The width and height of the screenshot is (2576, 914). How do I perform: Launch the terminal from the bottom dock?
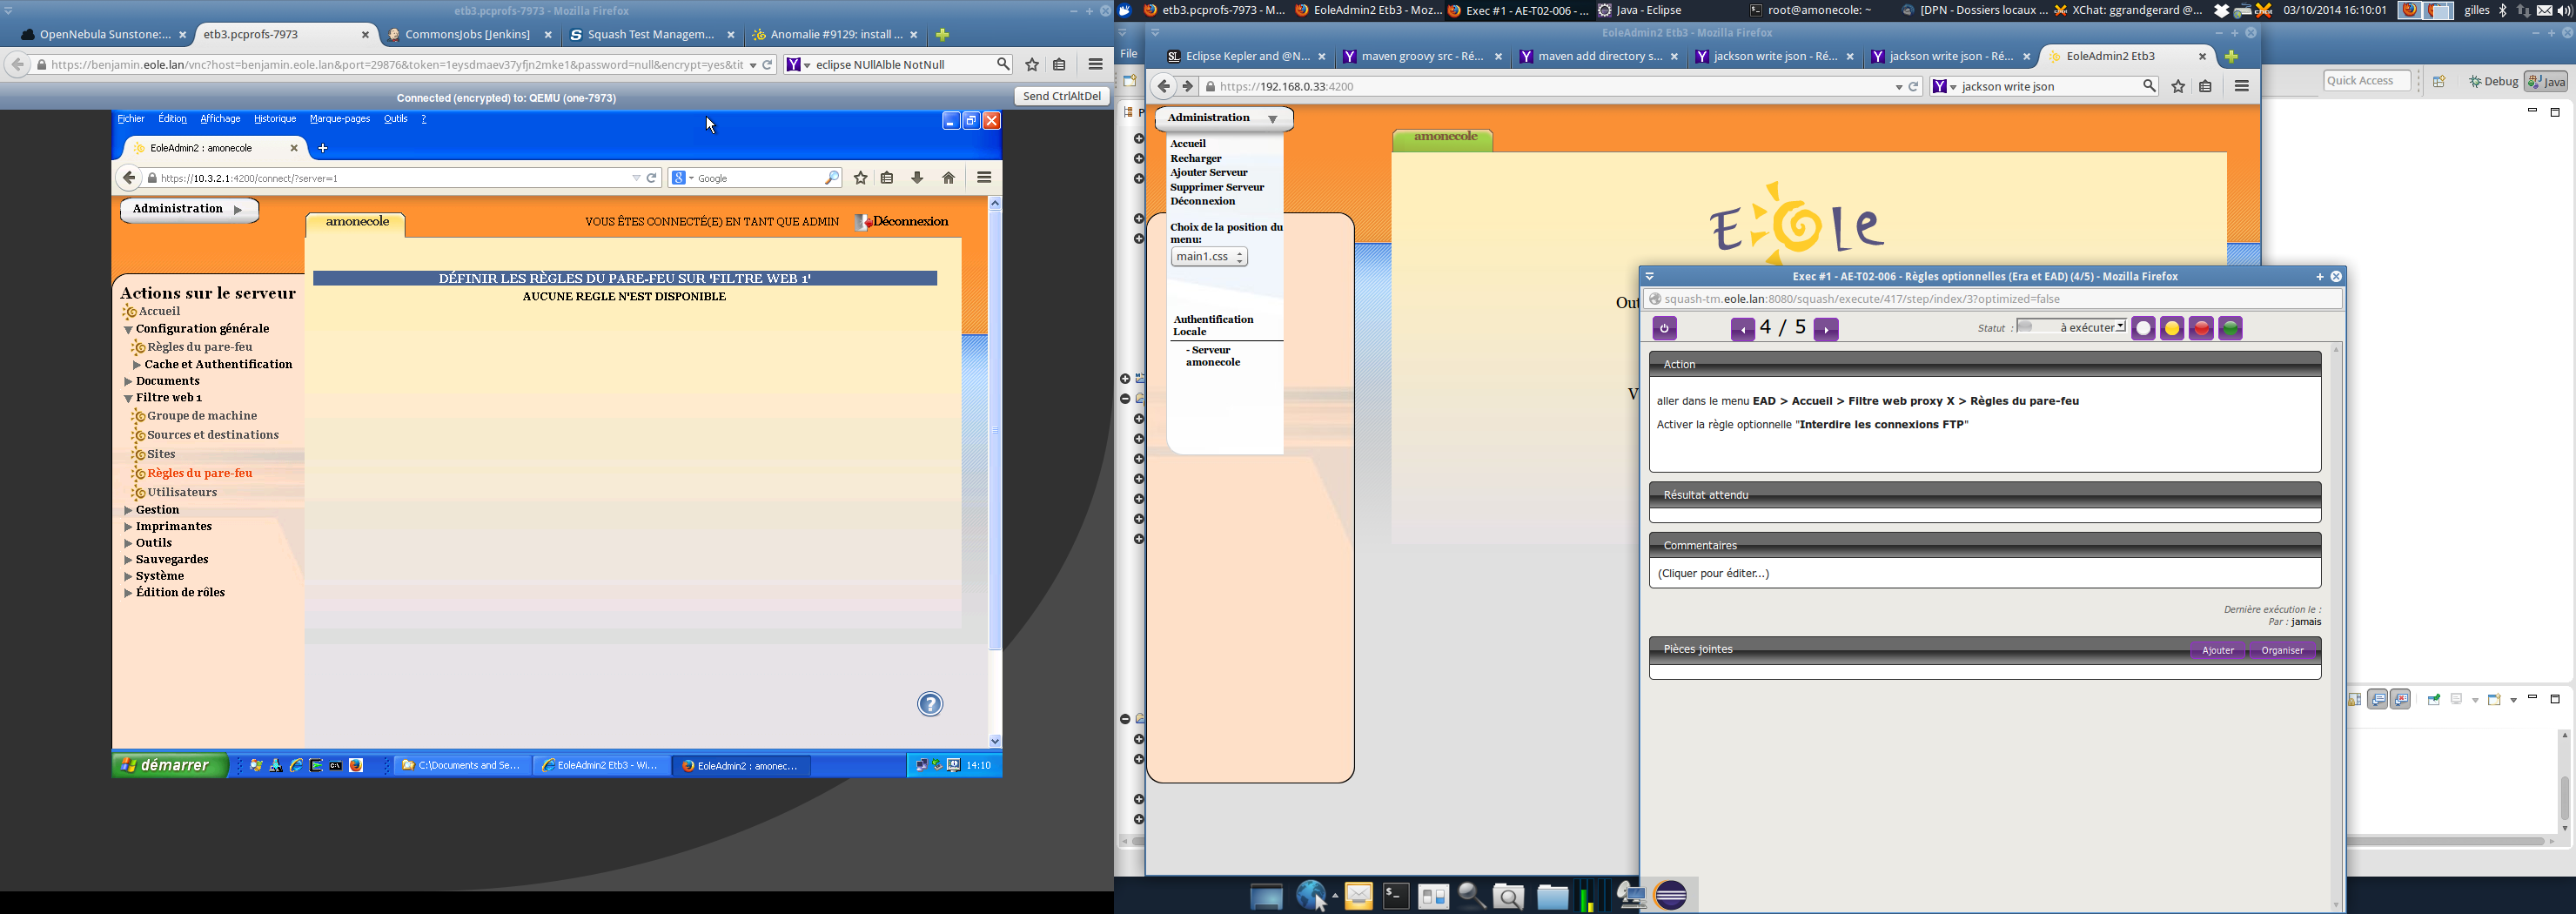(x=1396, y=896)
